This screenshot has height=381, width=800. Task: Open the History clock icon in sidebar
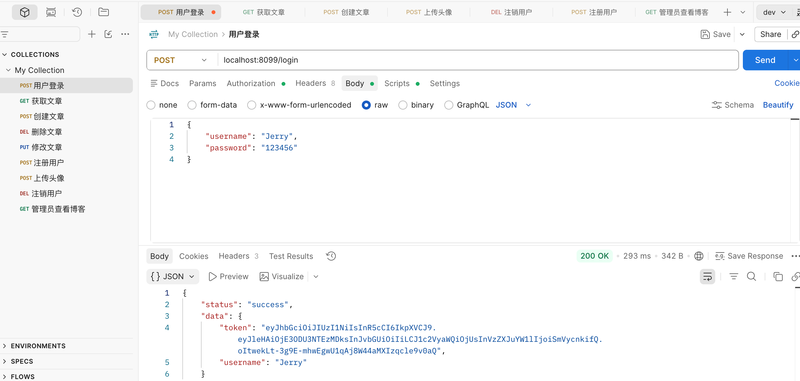click(x=77, y=12)
